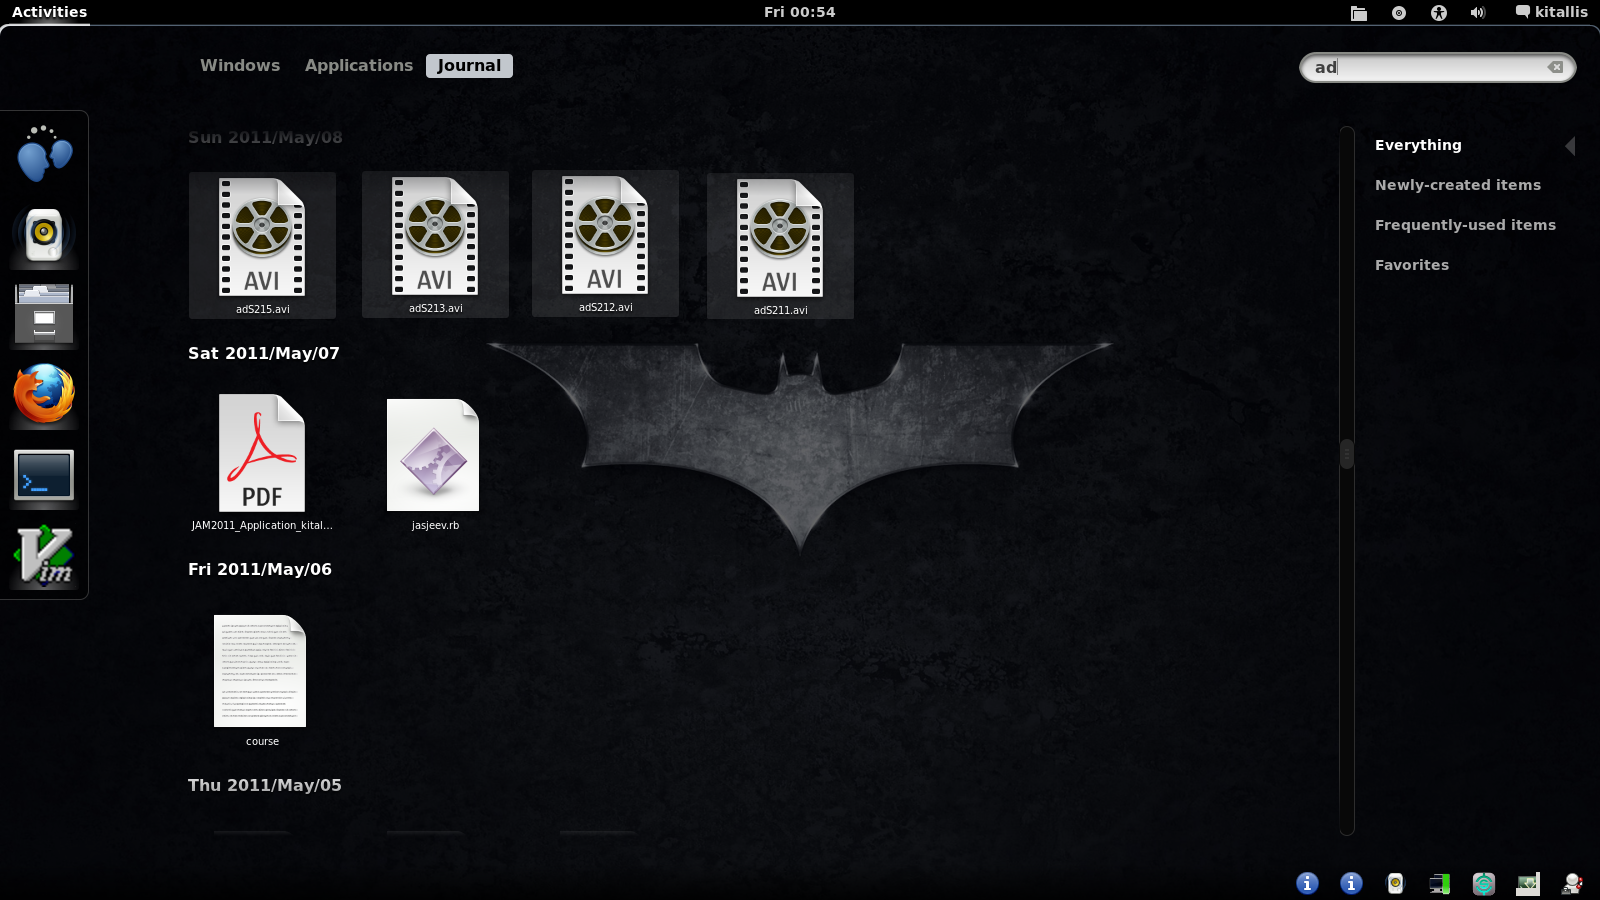Launch Rhythmbox music player from the dash

point(44,234)
